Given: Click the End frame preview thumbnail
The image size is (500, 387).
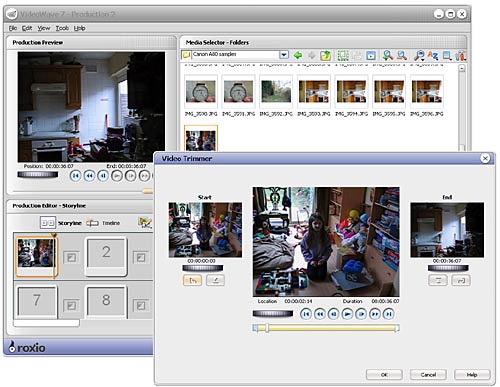Looking at the screenshot, I should tap(447, 230).
